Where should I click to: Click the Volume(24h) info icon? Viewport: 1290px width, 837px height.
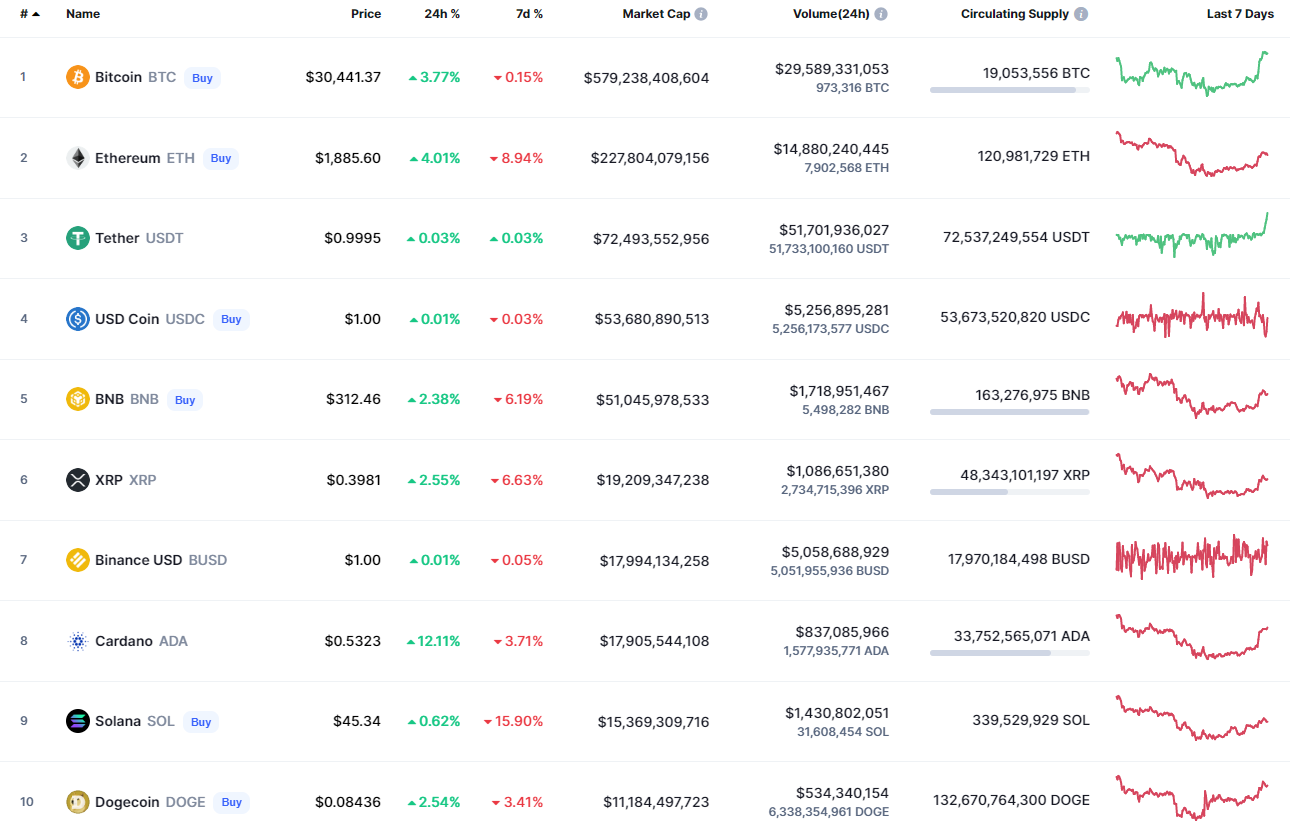[880, 14]
